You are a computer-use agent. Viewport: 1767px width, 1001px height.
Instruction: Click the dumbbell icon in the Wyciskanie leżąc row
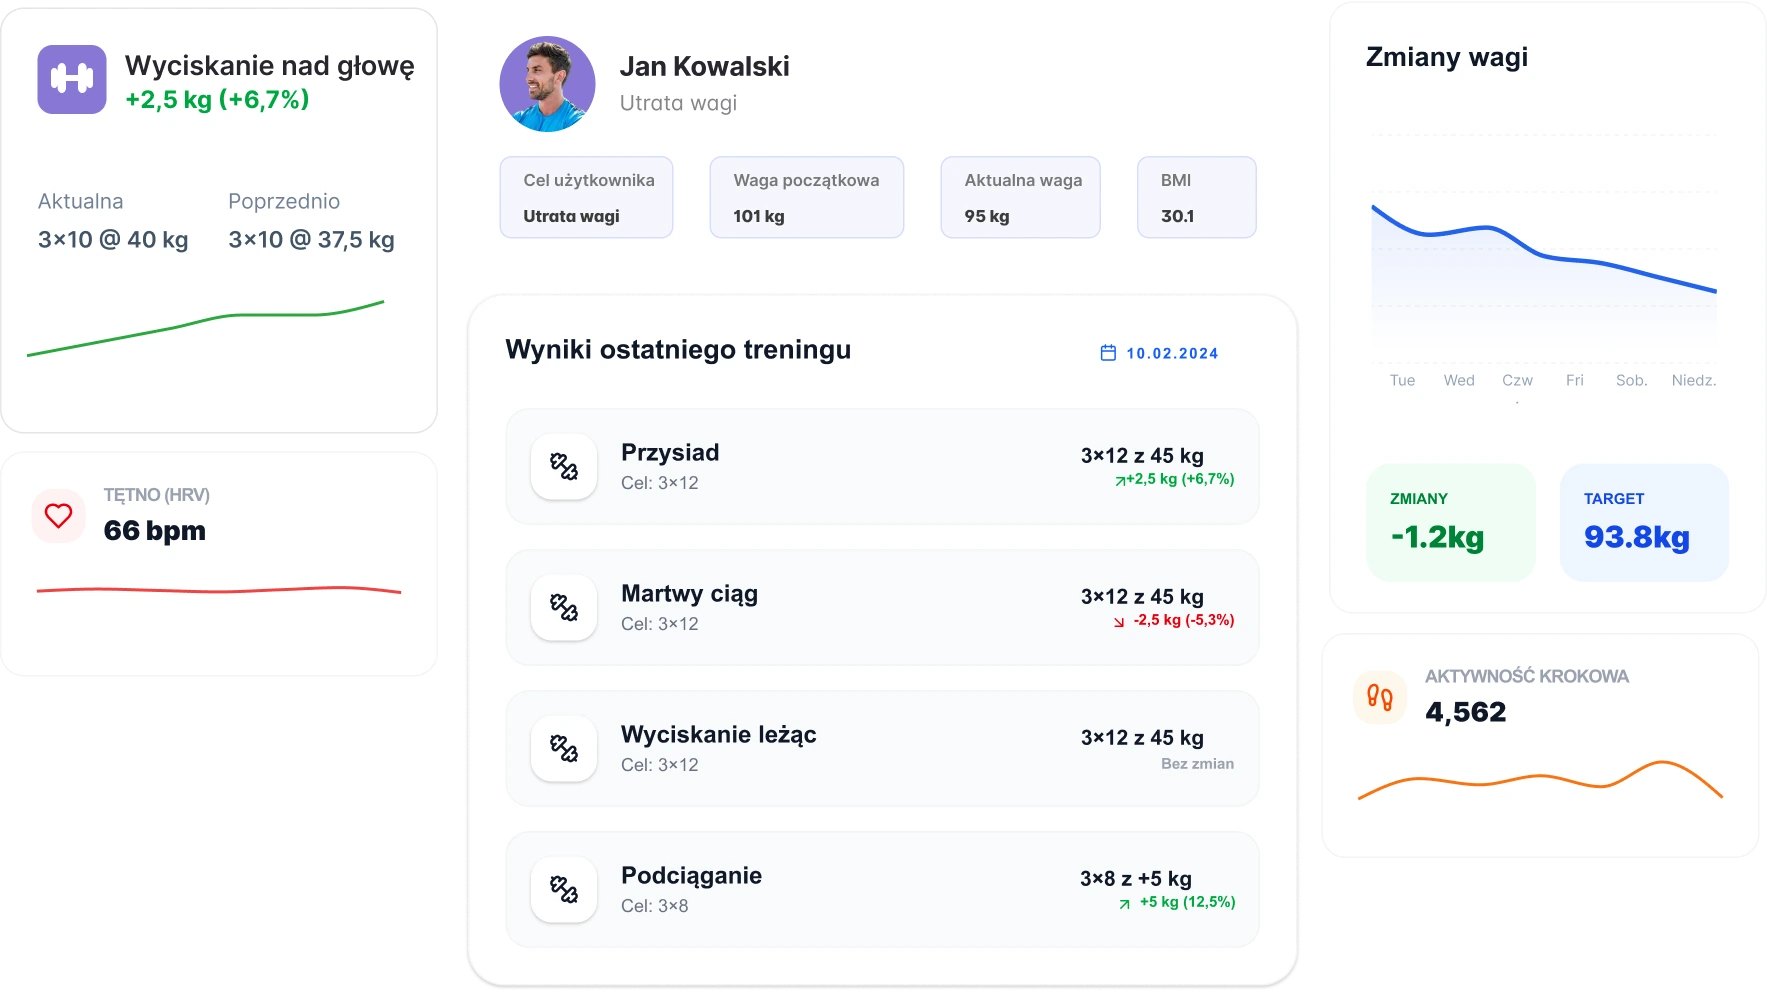click(x=564, y=748)
